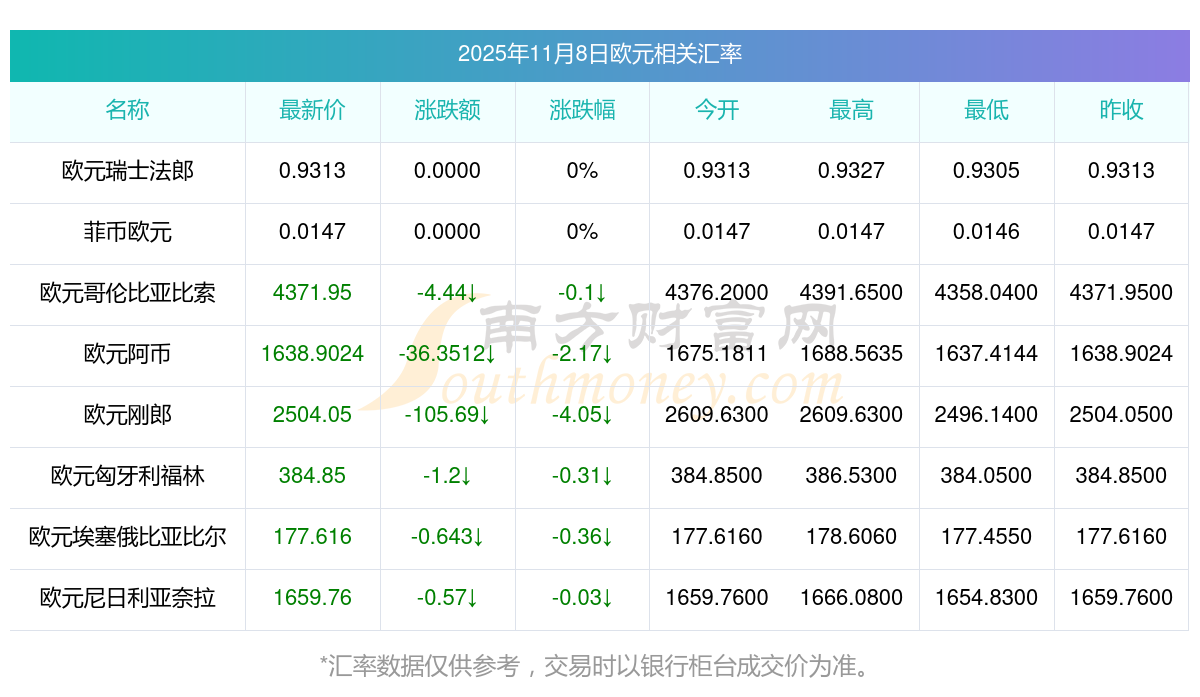Click highest value 178.6060
Image resolution: width=1200 pixels, height=697 pixels.
851,537
